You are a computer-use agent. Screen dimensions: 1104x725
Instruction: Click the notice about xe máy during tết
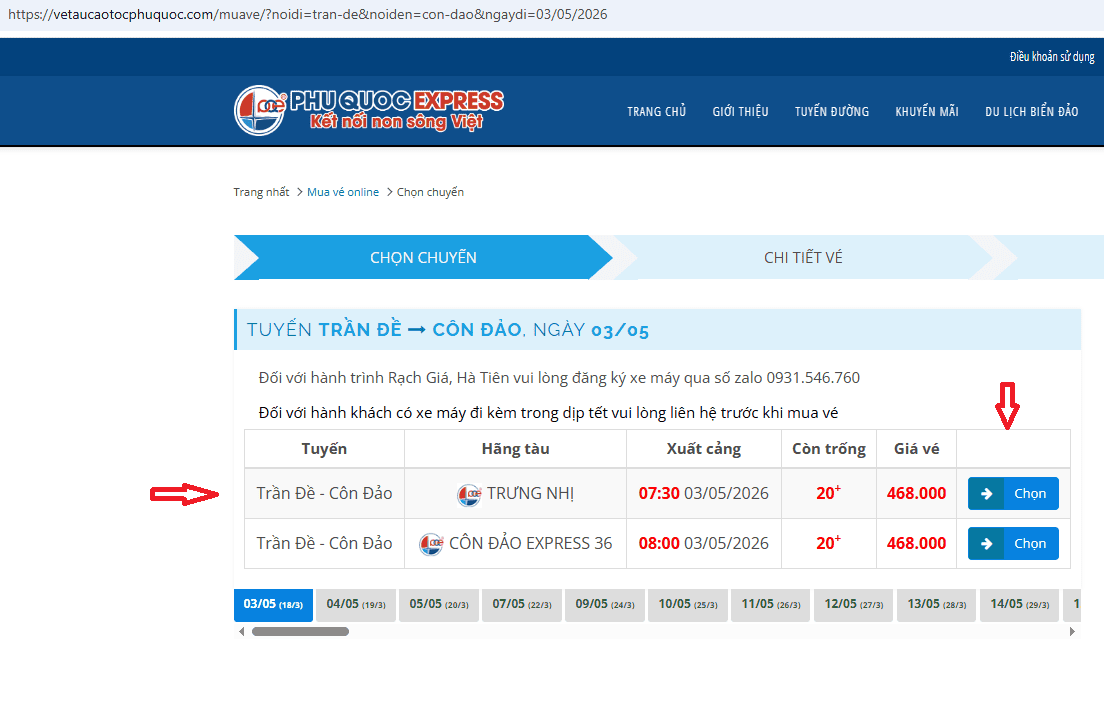click(x=548, y=412)
